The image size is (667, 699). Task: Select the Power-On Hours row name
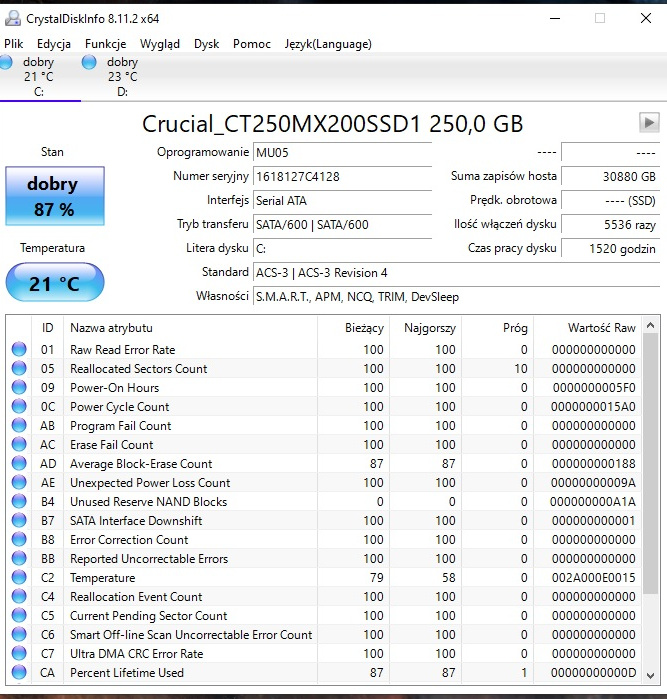(x=114, y=387)
